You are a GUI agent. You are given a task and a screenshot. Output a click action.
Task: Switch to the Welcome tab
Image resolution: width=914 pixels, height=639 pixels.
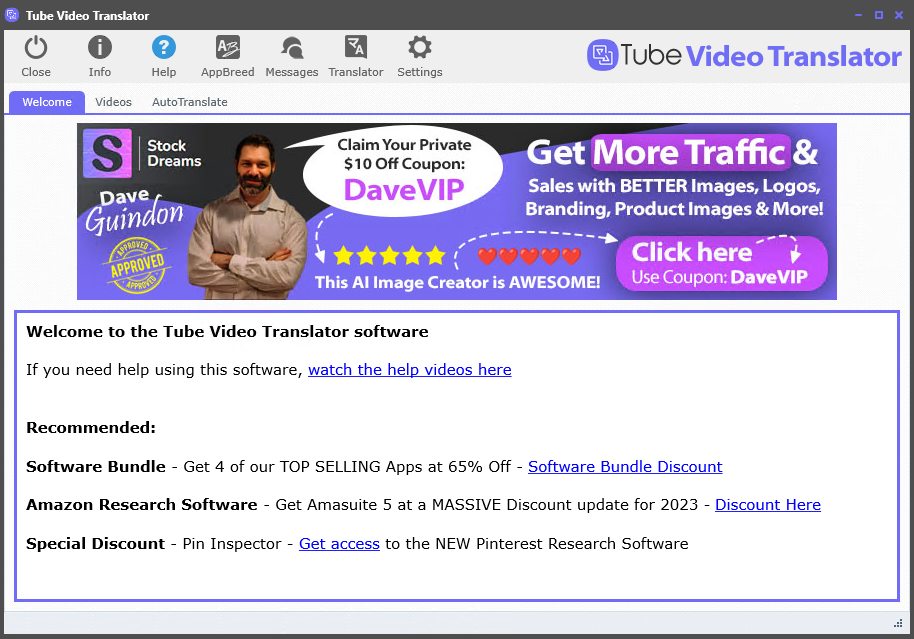click(x=47, y=102)
